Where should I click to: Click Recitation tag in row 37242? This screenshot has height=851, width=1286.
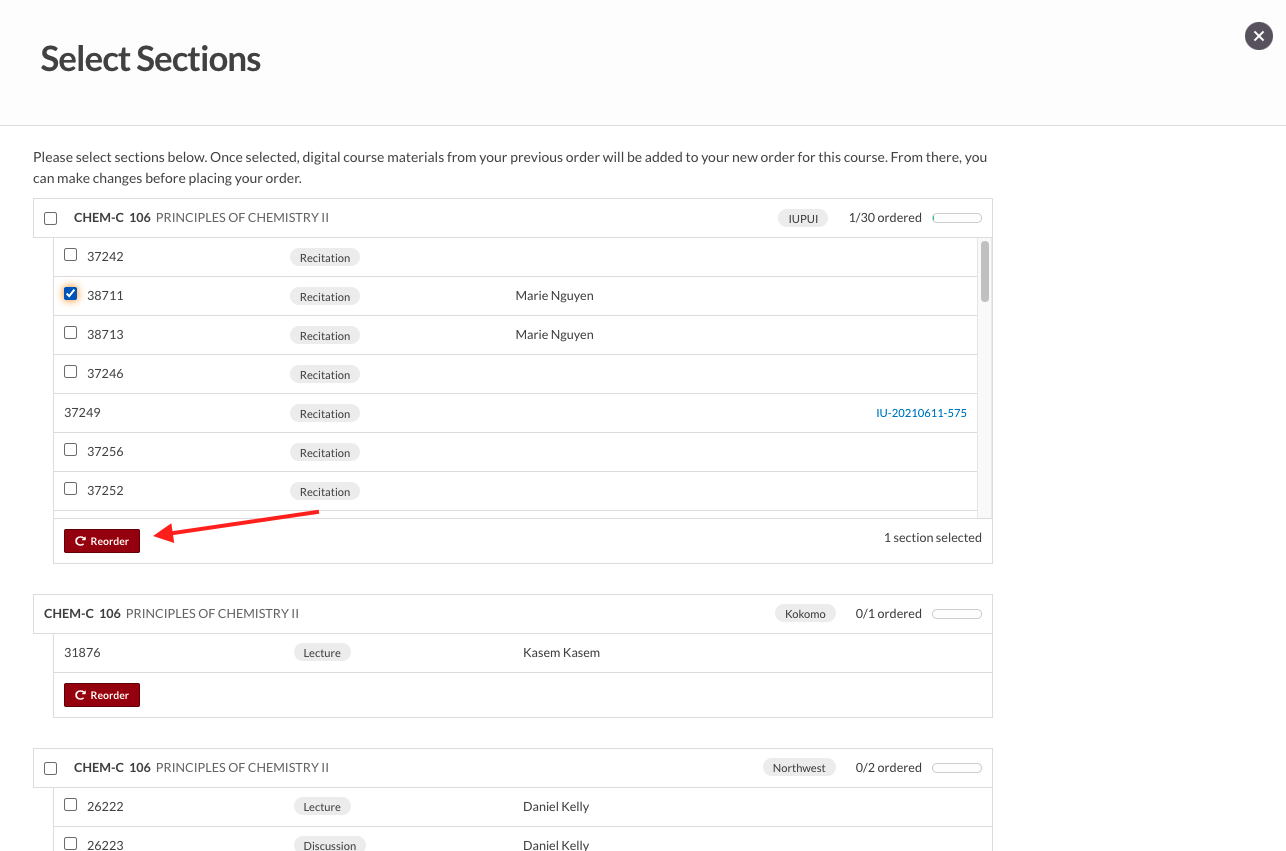click(325, 257)
